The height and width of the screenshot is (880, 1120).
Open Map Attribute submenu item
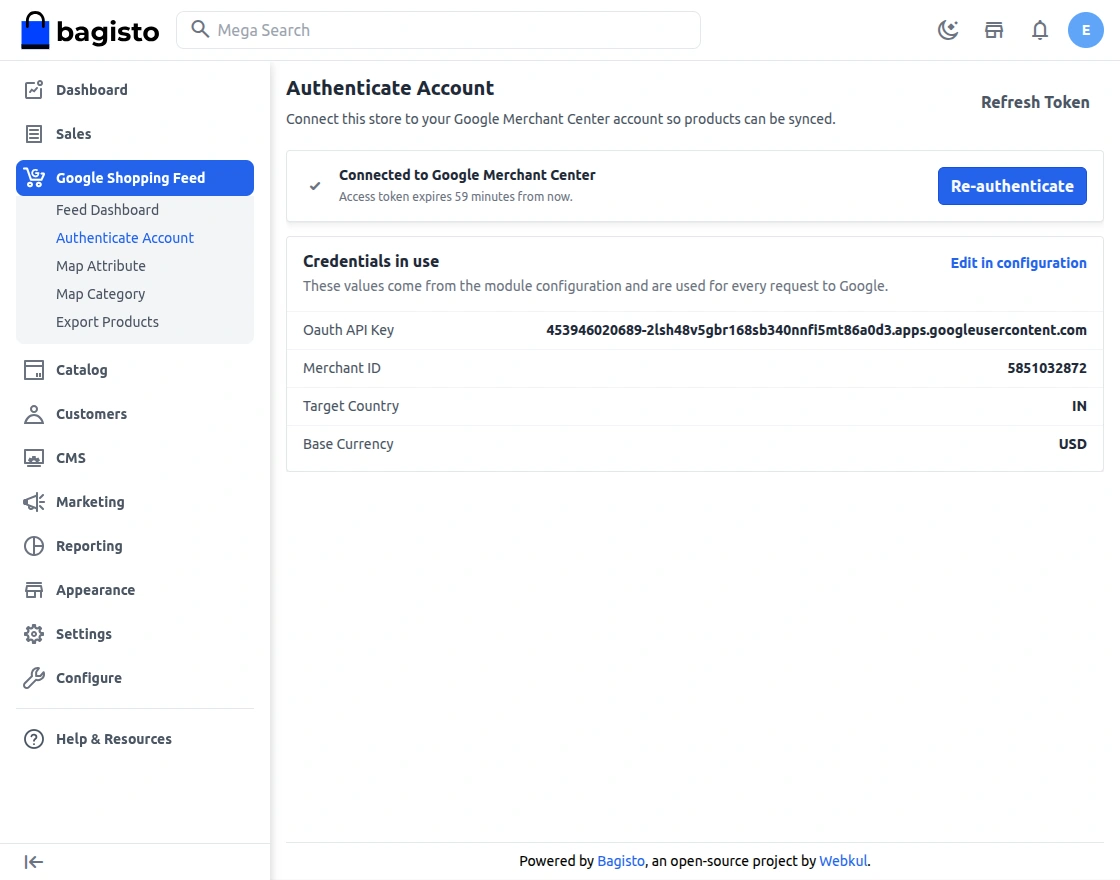[x=101, y=266]
